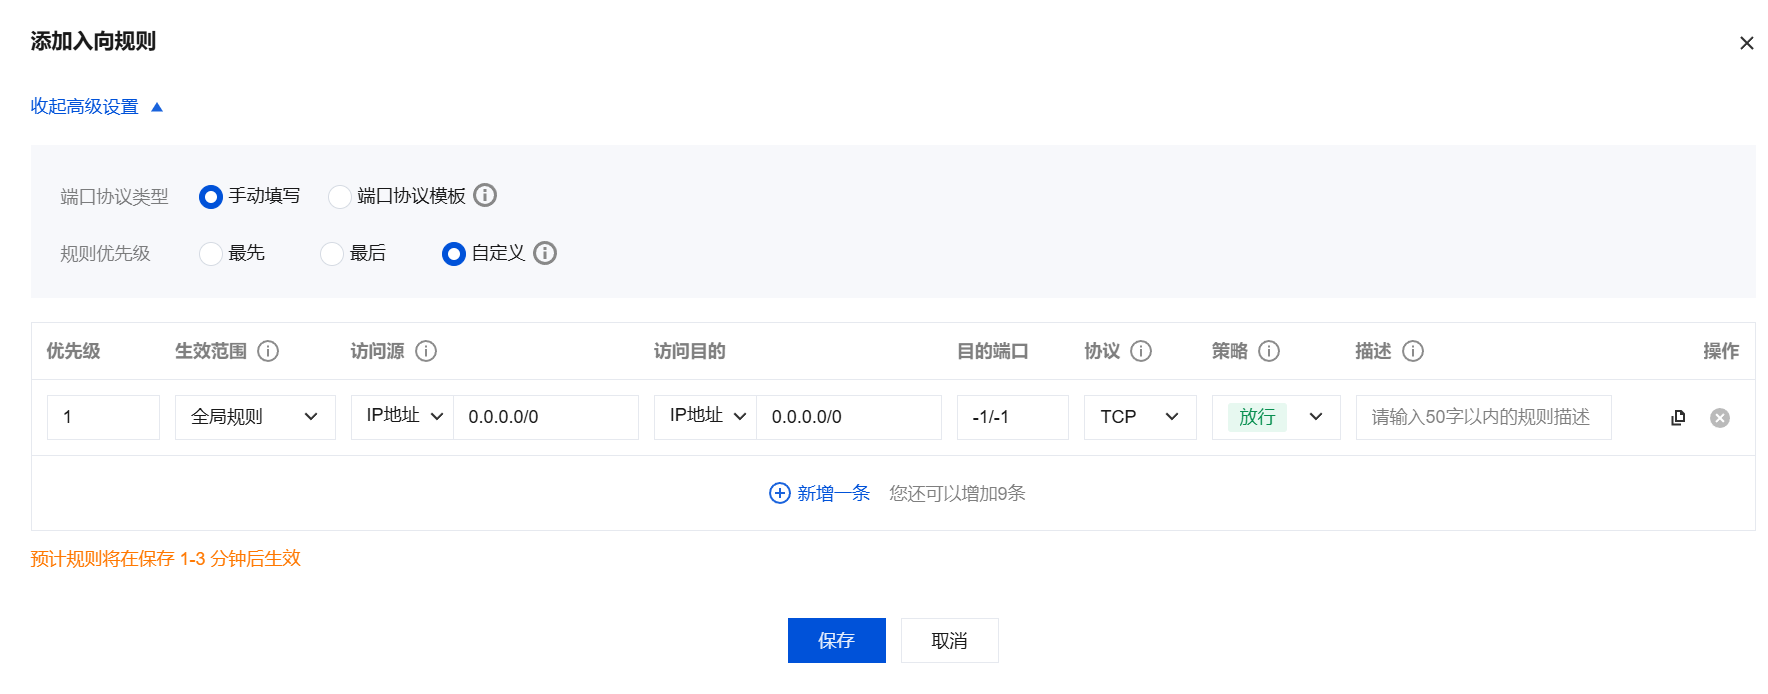Click 新增一条 to add a rule

pos(820,493)
